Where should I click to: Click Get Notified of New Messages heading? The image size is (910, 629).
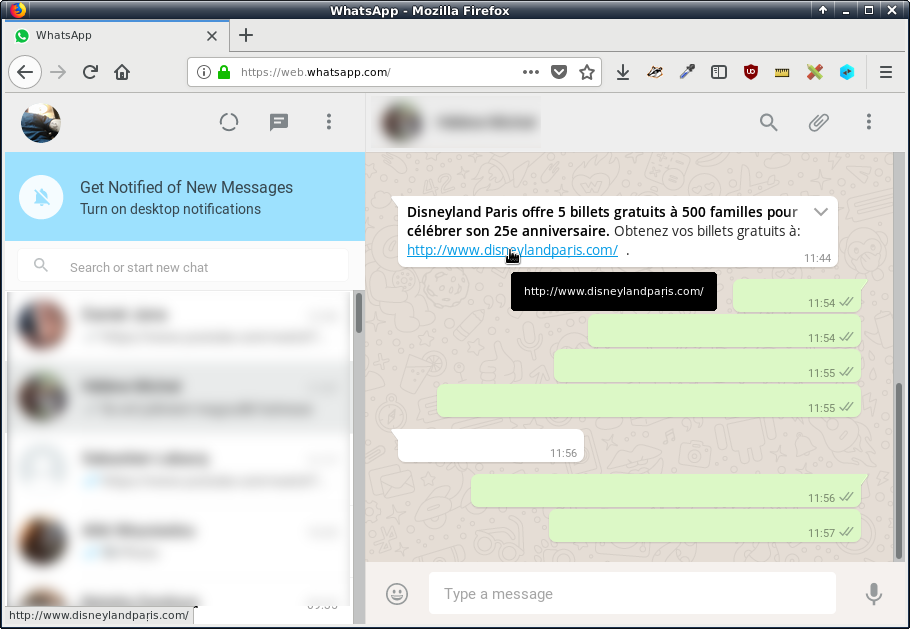(186, 187)
